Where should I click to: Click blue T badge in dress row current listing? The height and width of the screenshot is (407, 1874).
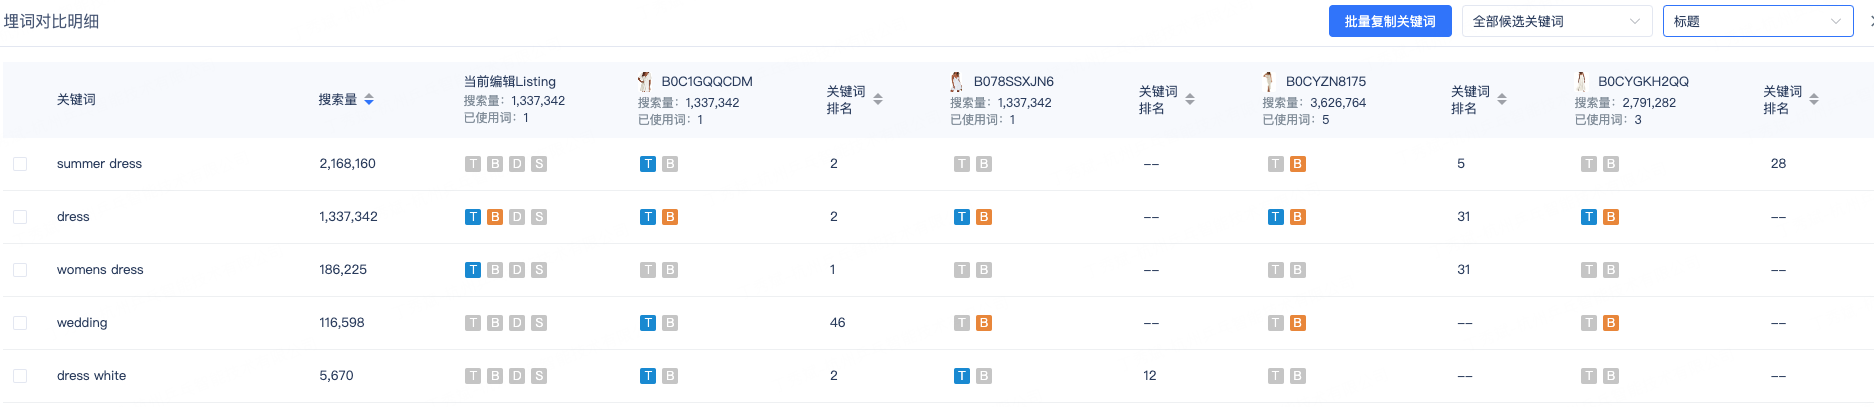(x=473, y=217)
